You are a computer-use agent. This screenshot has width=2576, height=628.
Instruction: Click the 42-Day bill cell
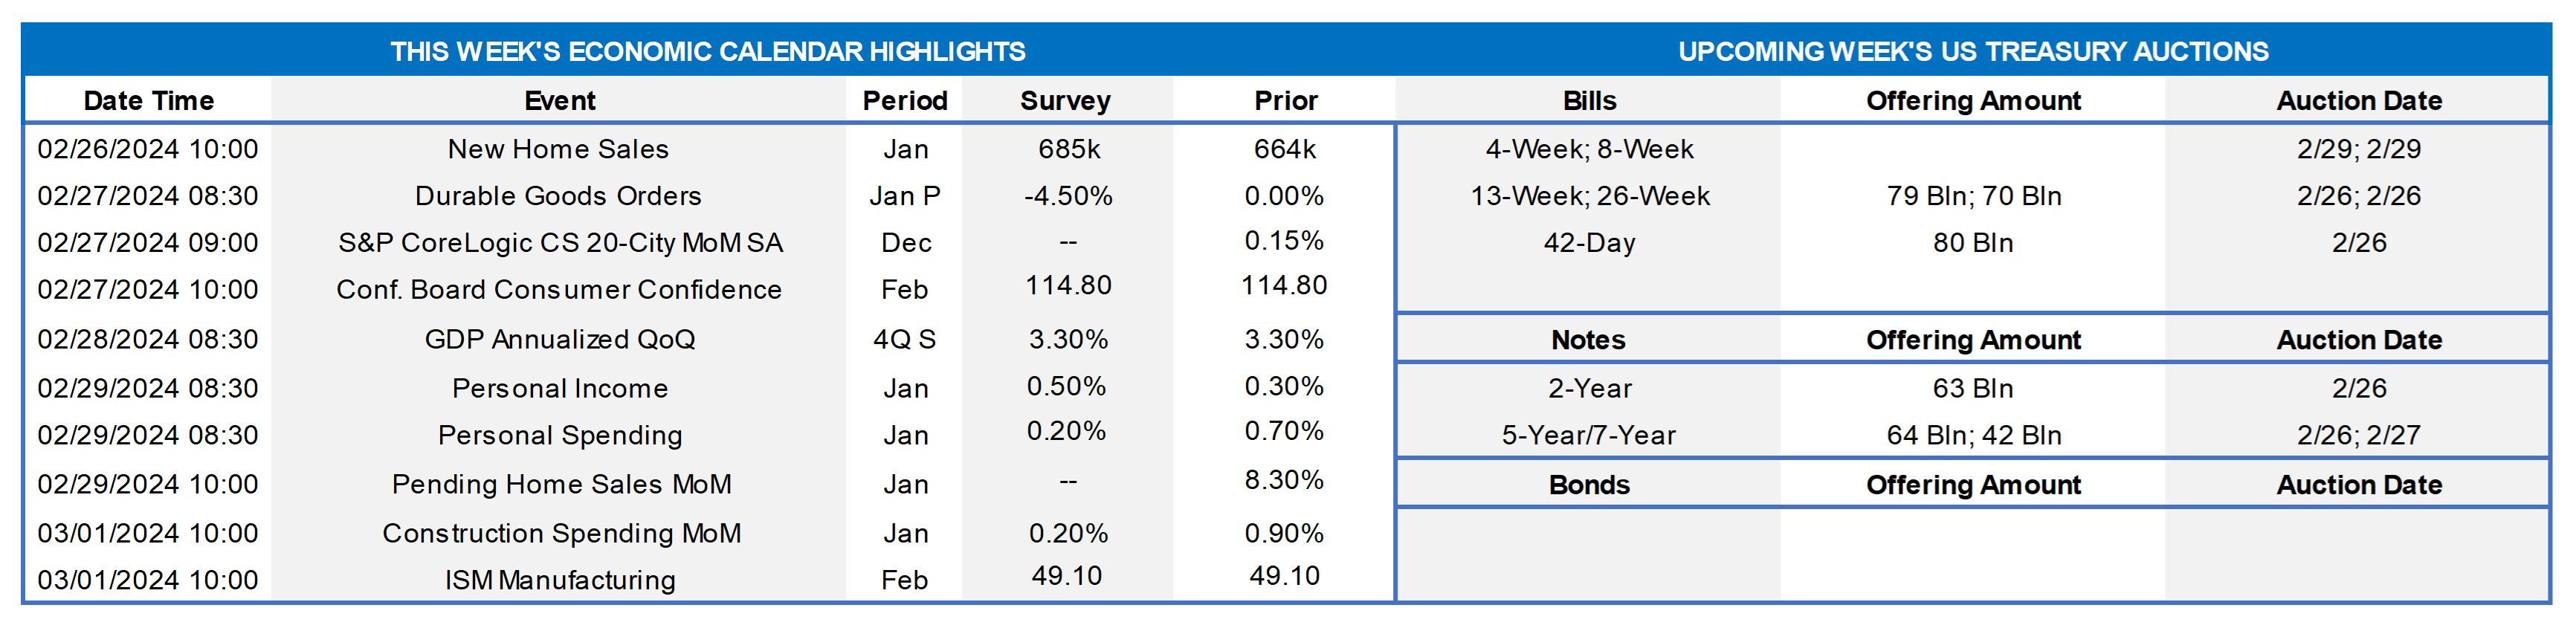click(x=1589, y=243)
